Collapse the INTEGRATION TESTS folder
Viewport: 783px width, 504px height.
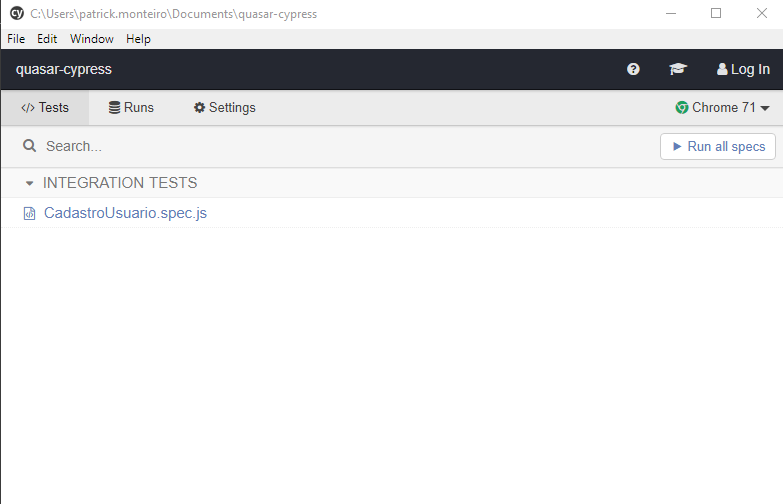pos(30,184)
